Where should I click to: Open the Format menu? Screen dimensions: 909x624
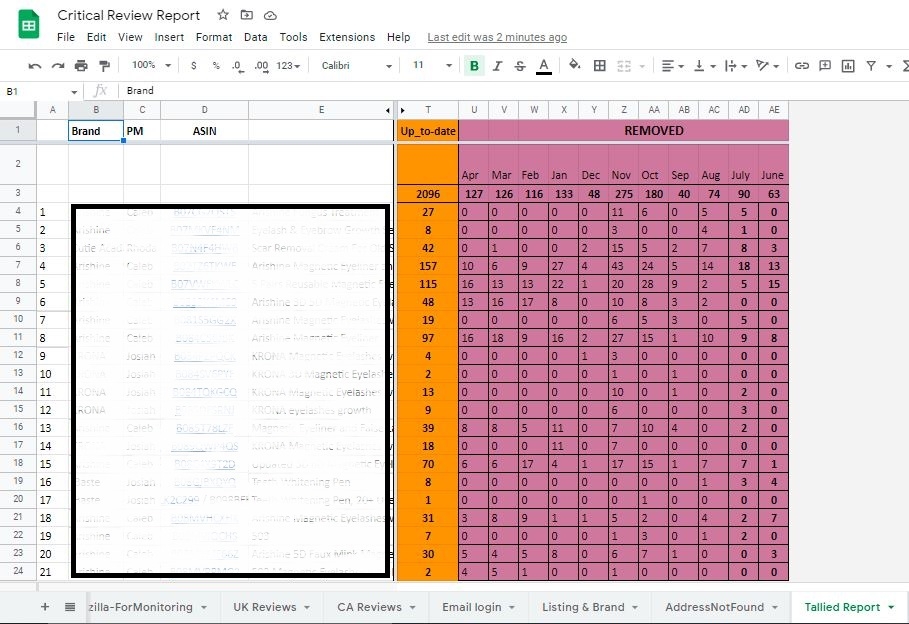(x=214, y=37)
